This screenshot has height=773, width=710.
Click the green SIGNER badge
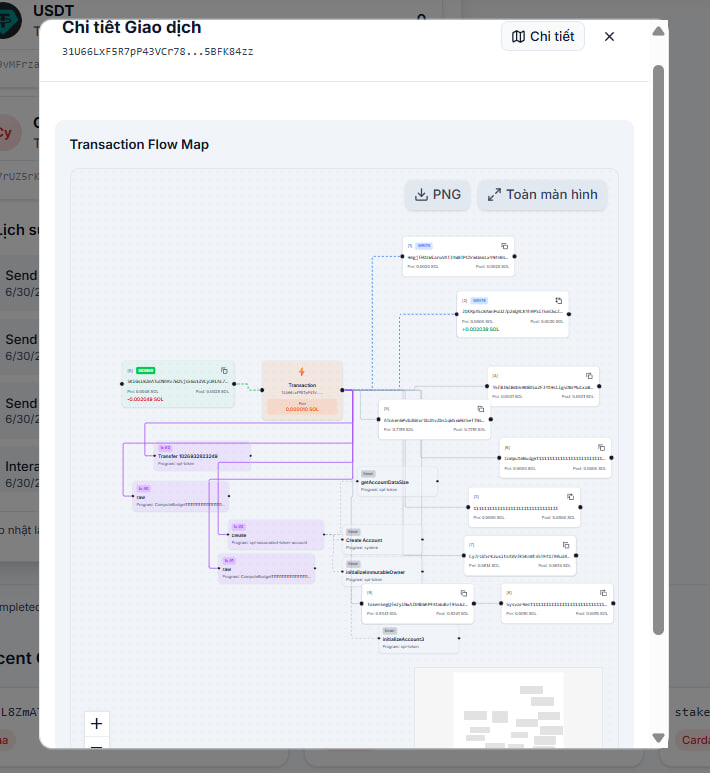(x=145, y=370)
